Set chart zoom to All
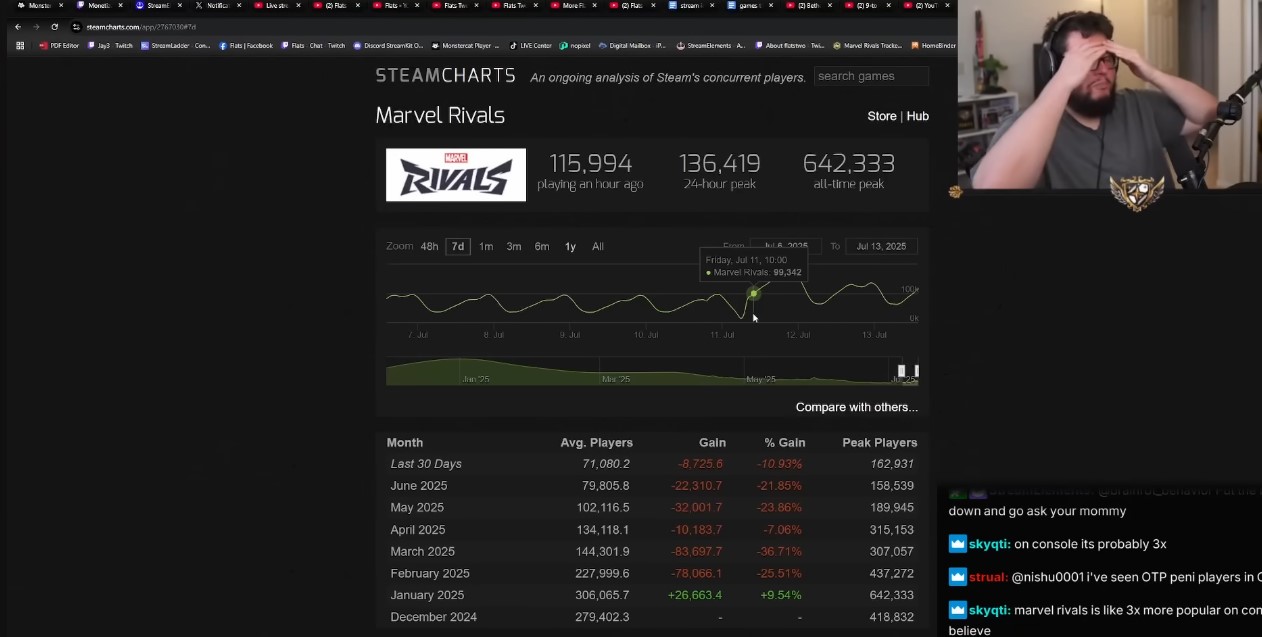Screen dimensions: 1262x637 coord(598,246)
